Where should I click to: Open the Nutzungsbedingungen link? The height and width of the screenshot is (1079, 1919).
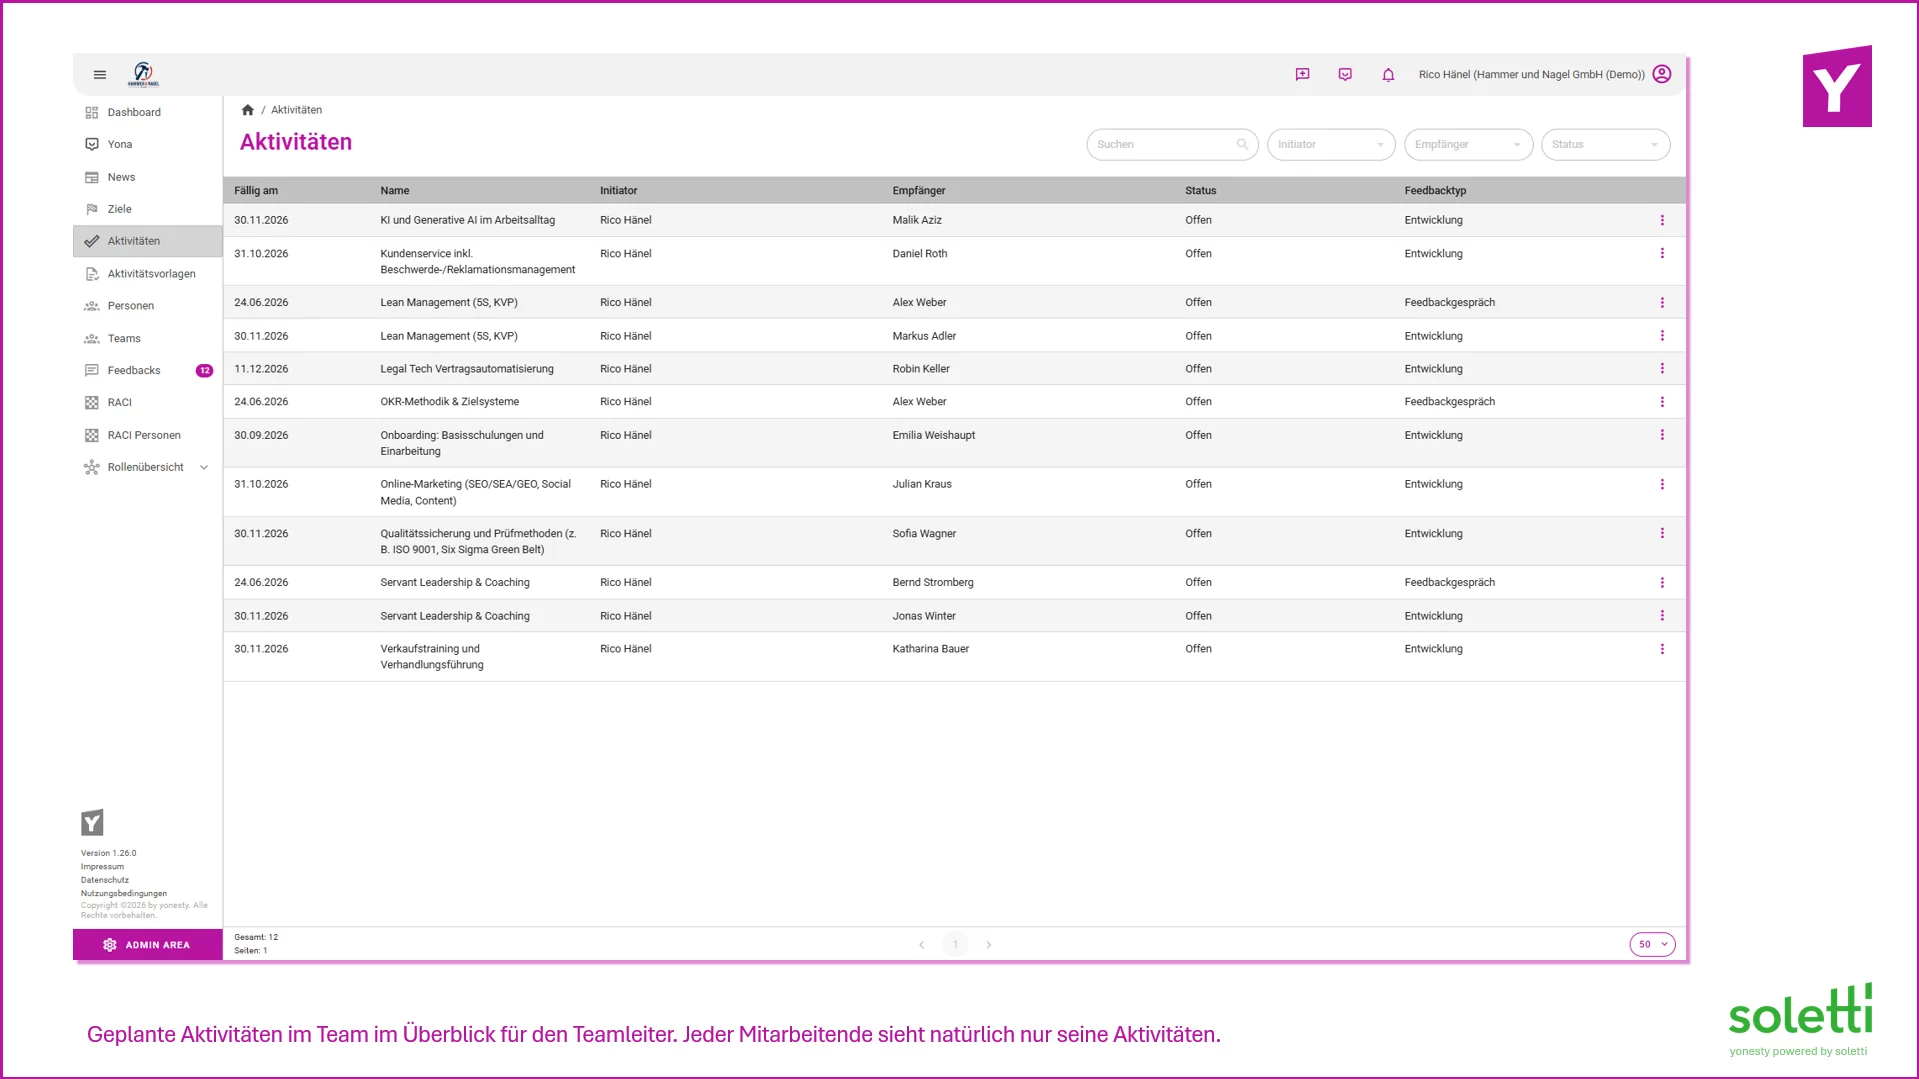pos(124,894)
